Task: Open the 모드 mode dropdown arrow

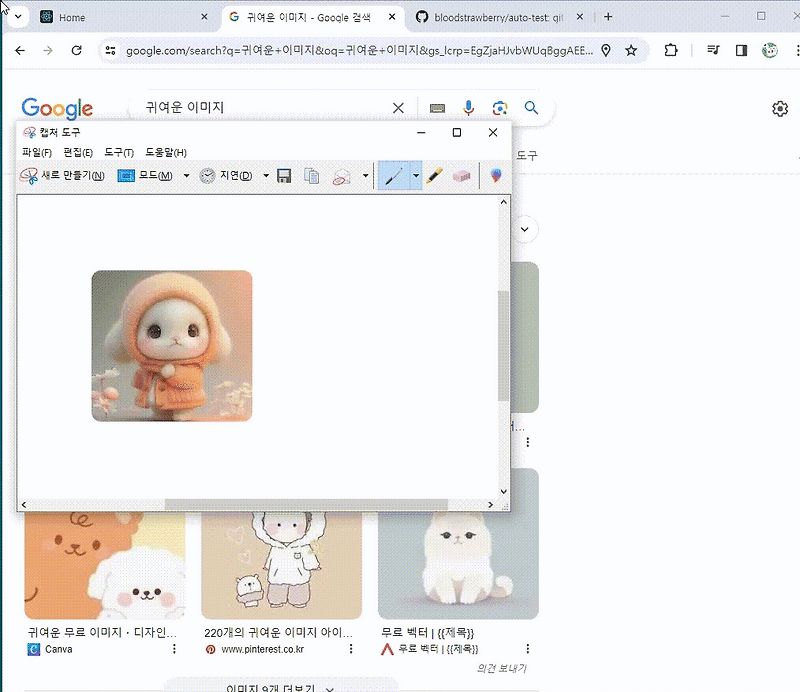Action: (x=187, y=175)
